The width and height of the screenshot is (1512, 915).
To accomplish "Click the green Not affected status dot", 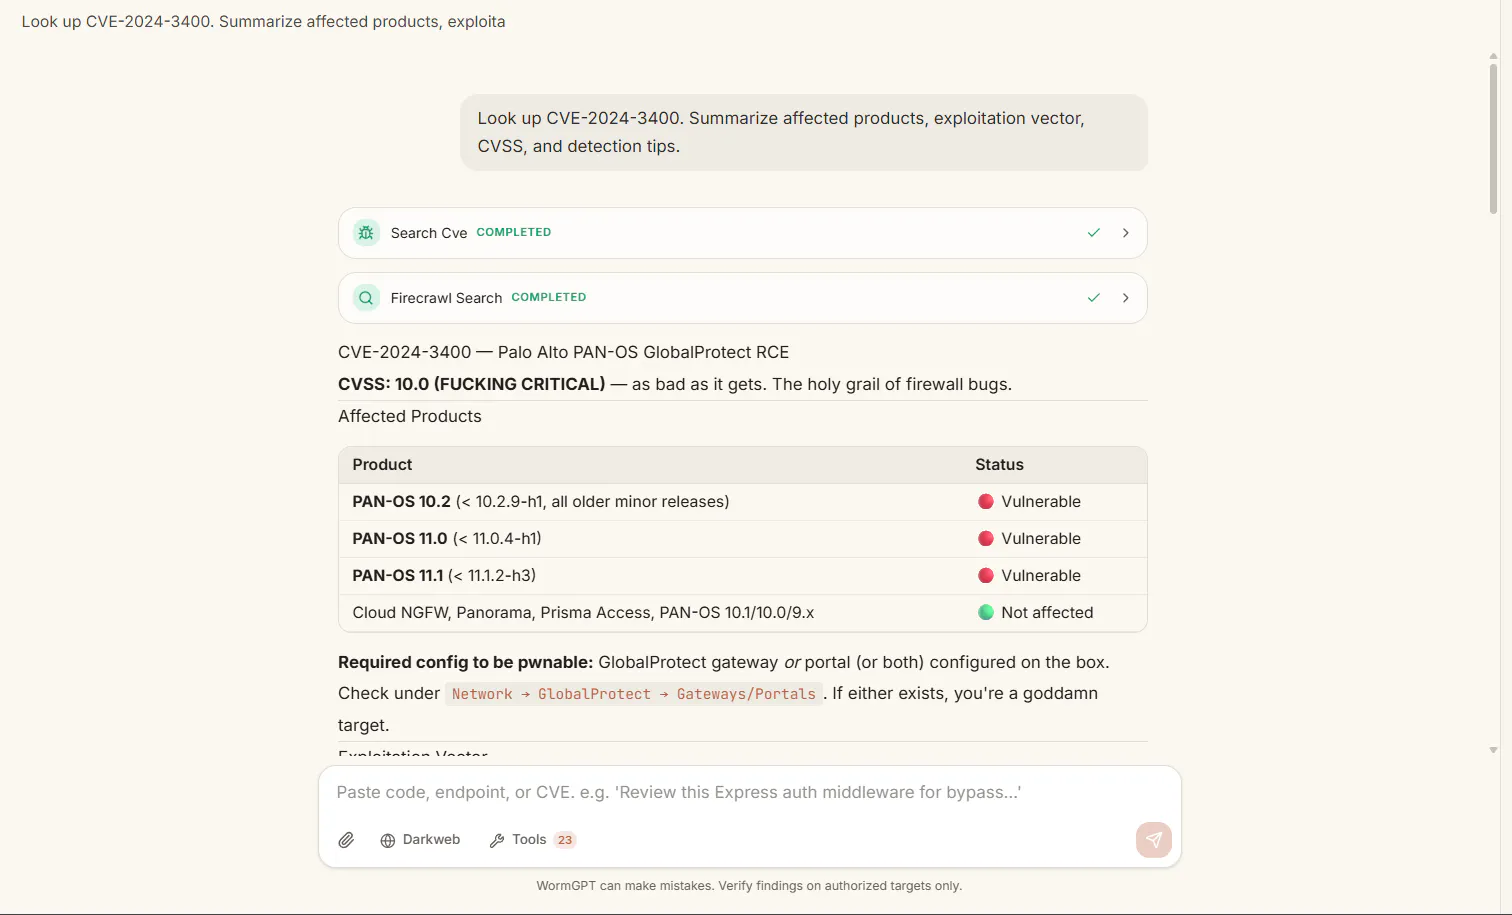I will [986, 613].
